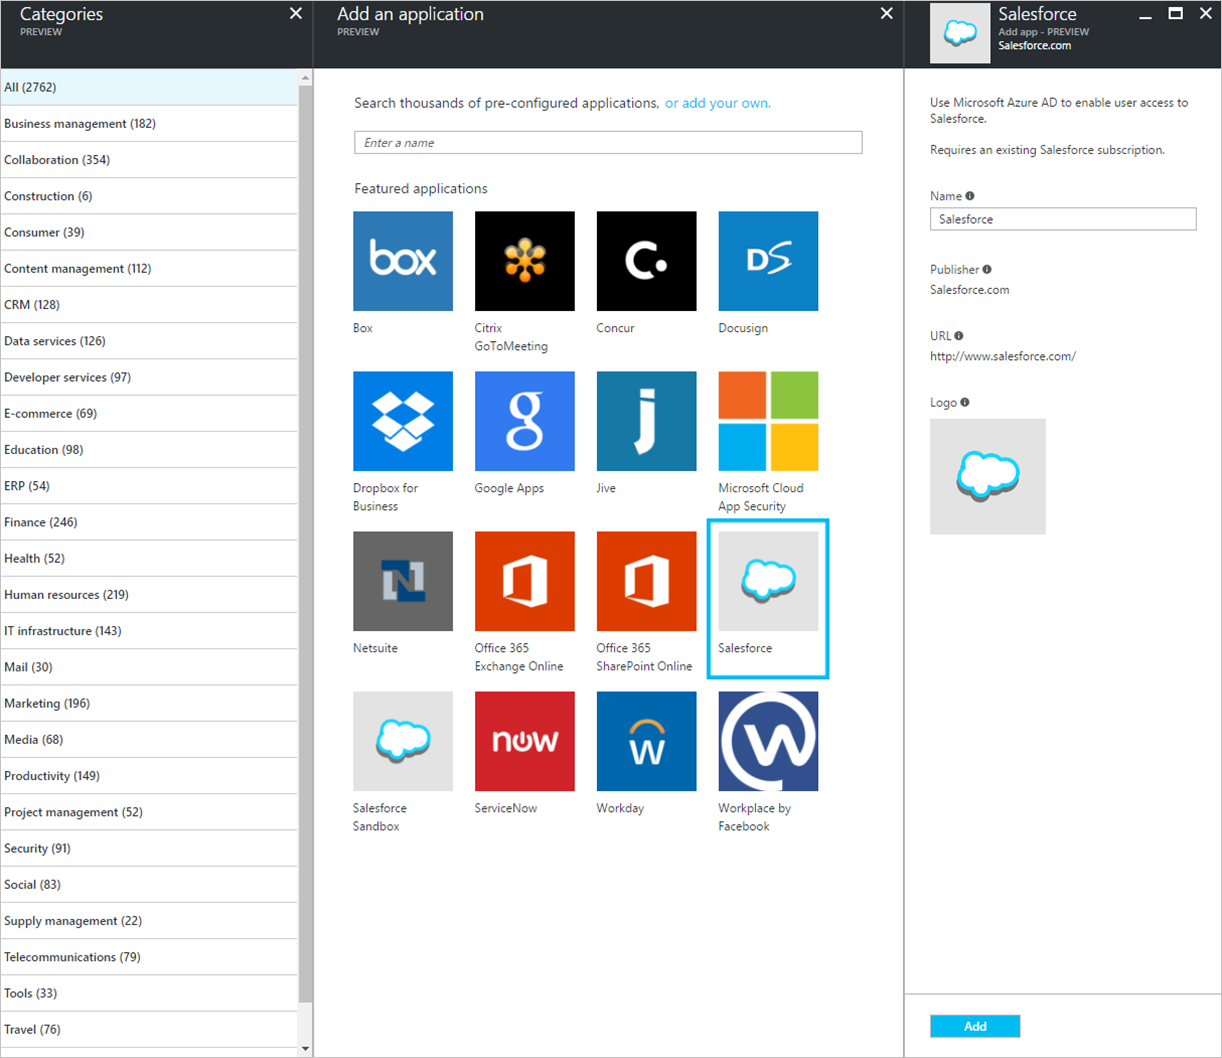1222x1058 pixels.
Task: Click the info icon beside Name
Action: pyautogui.click(x=970, y=196)
